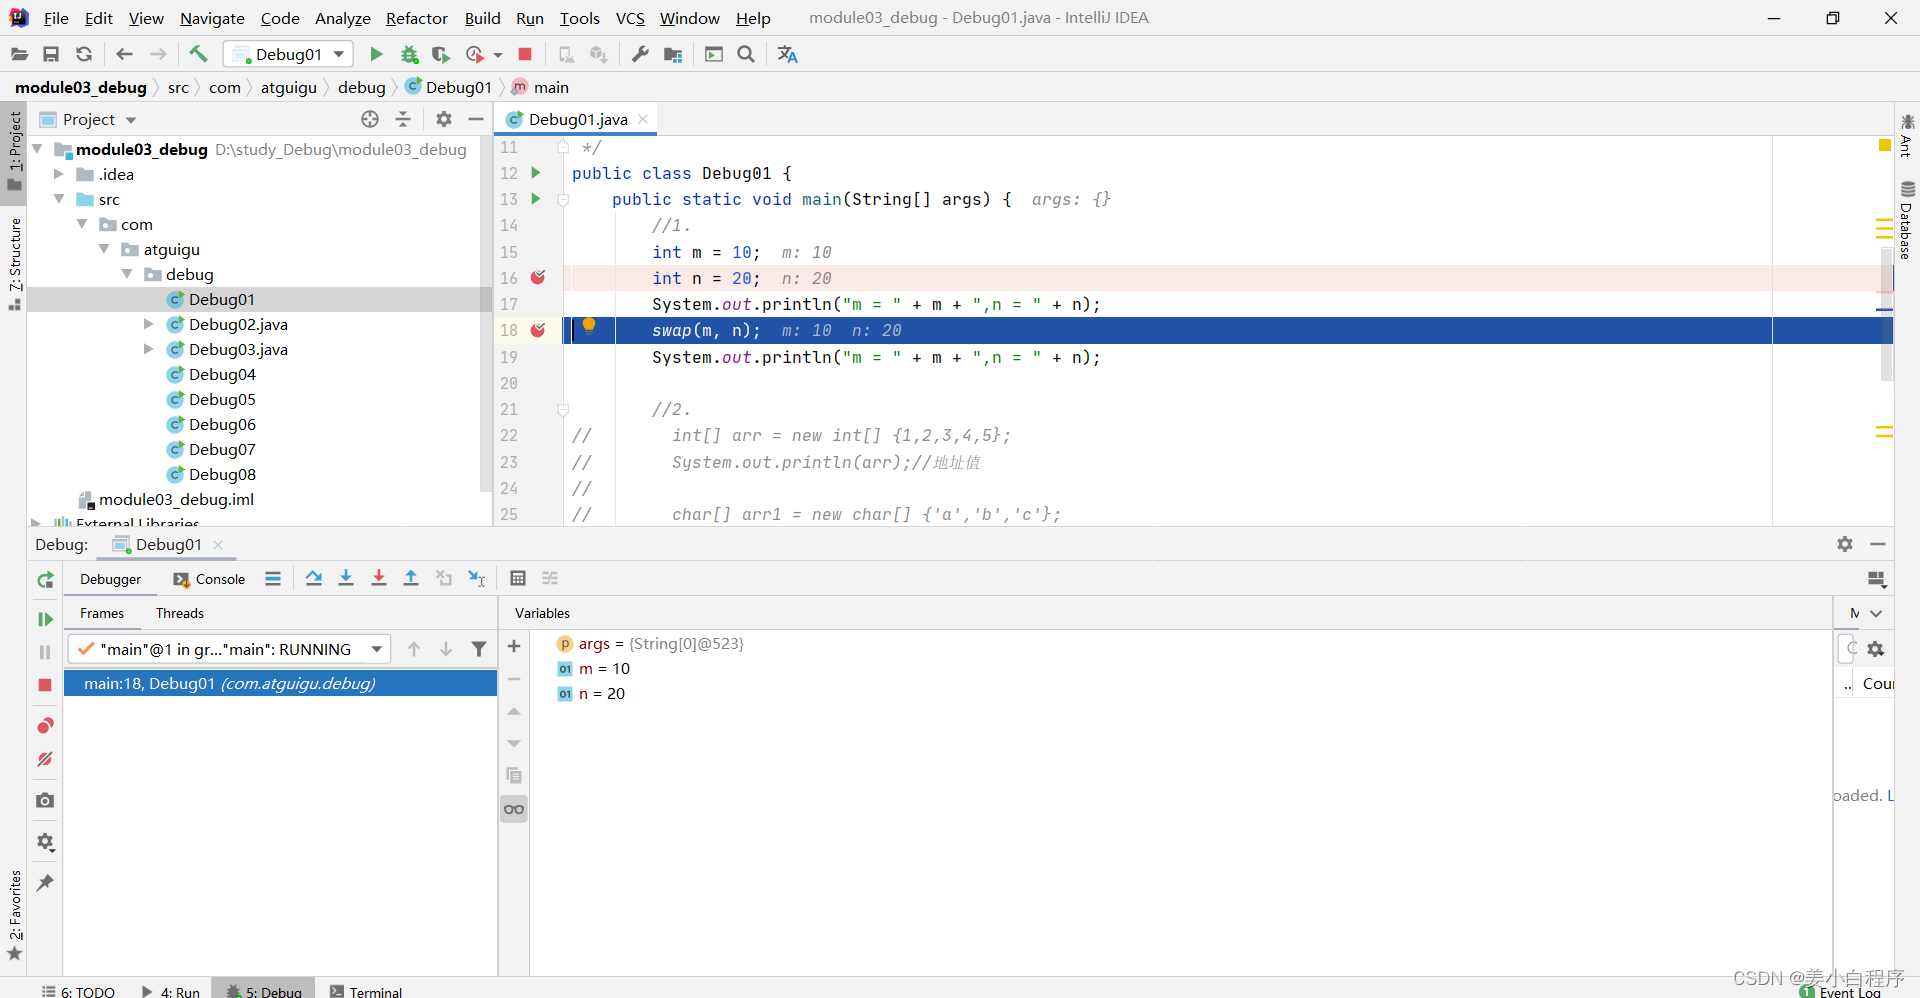Step Into in the debugger toolbar
This screenshot has height=998, width=1920.
[x=346, y=578]
